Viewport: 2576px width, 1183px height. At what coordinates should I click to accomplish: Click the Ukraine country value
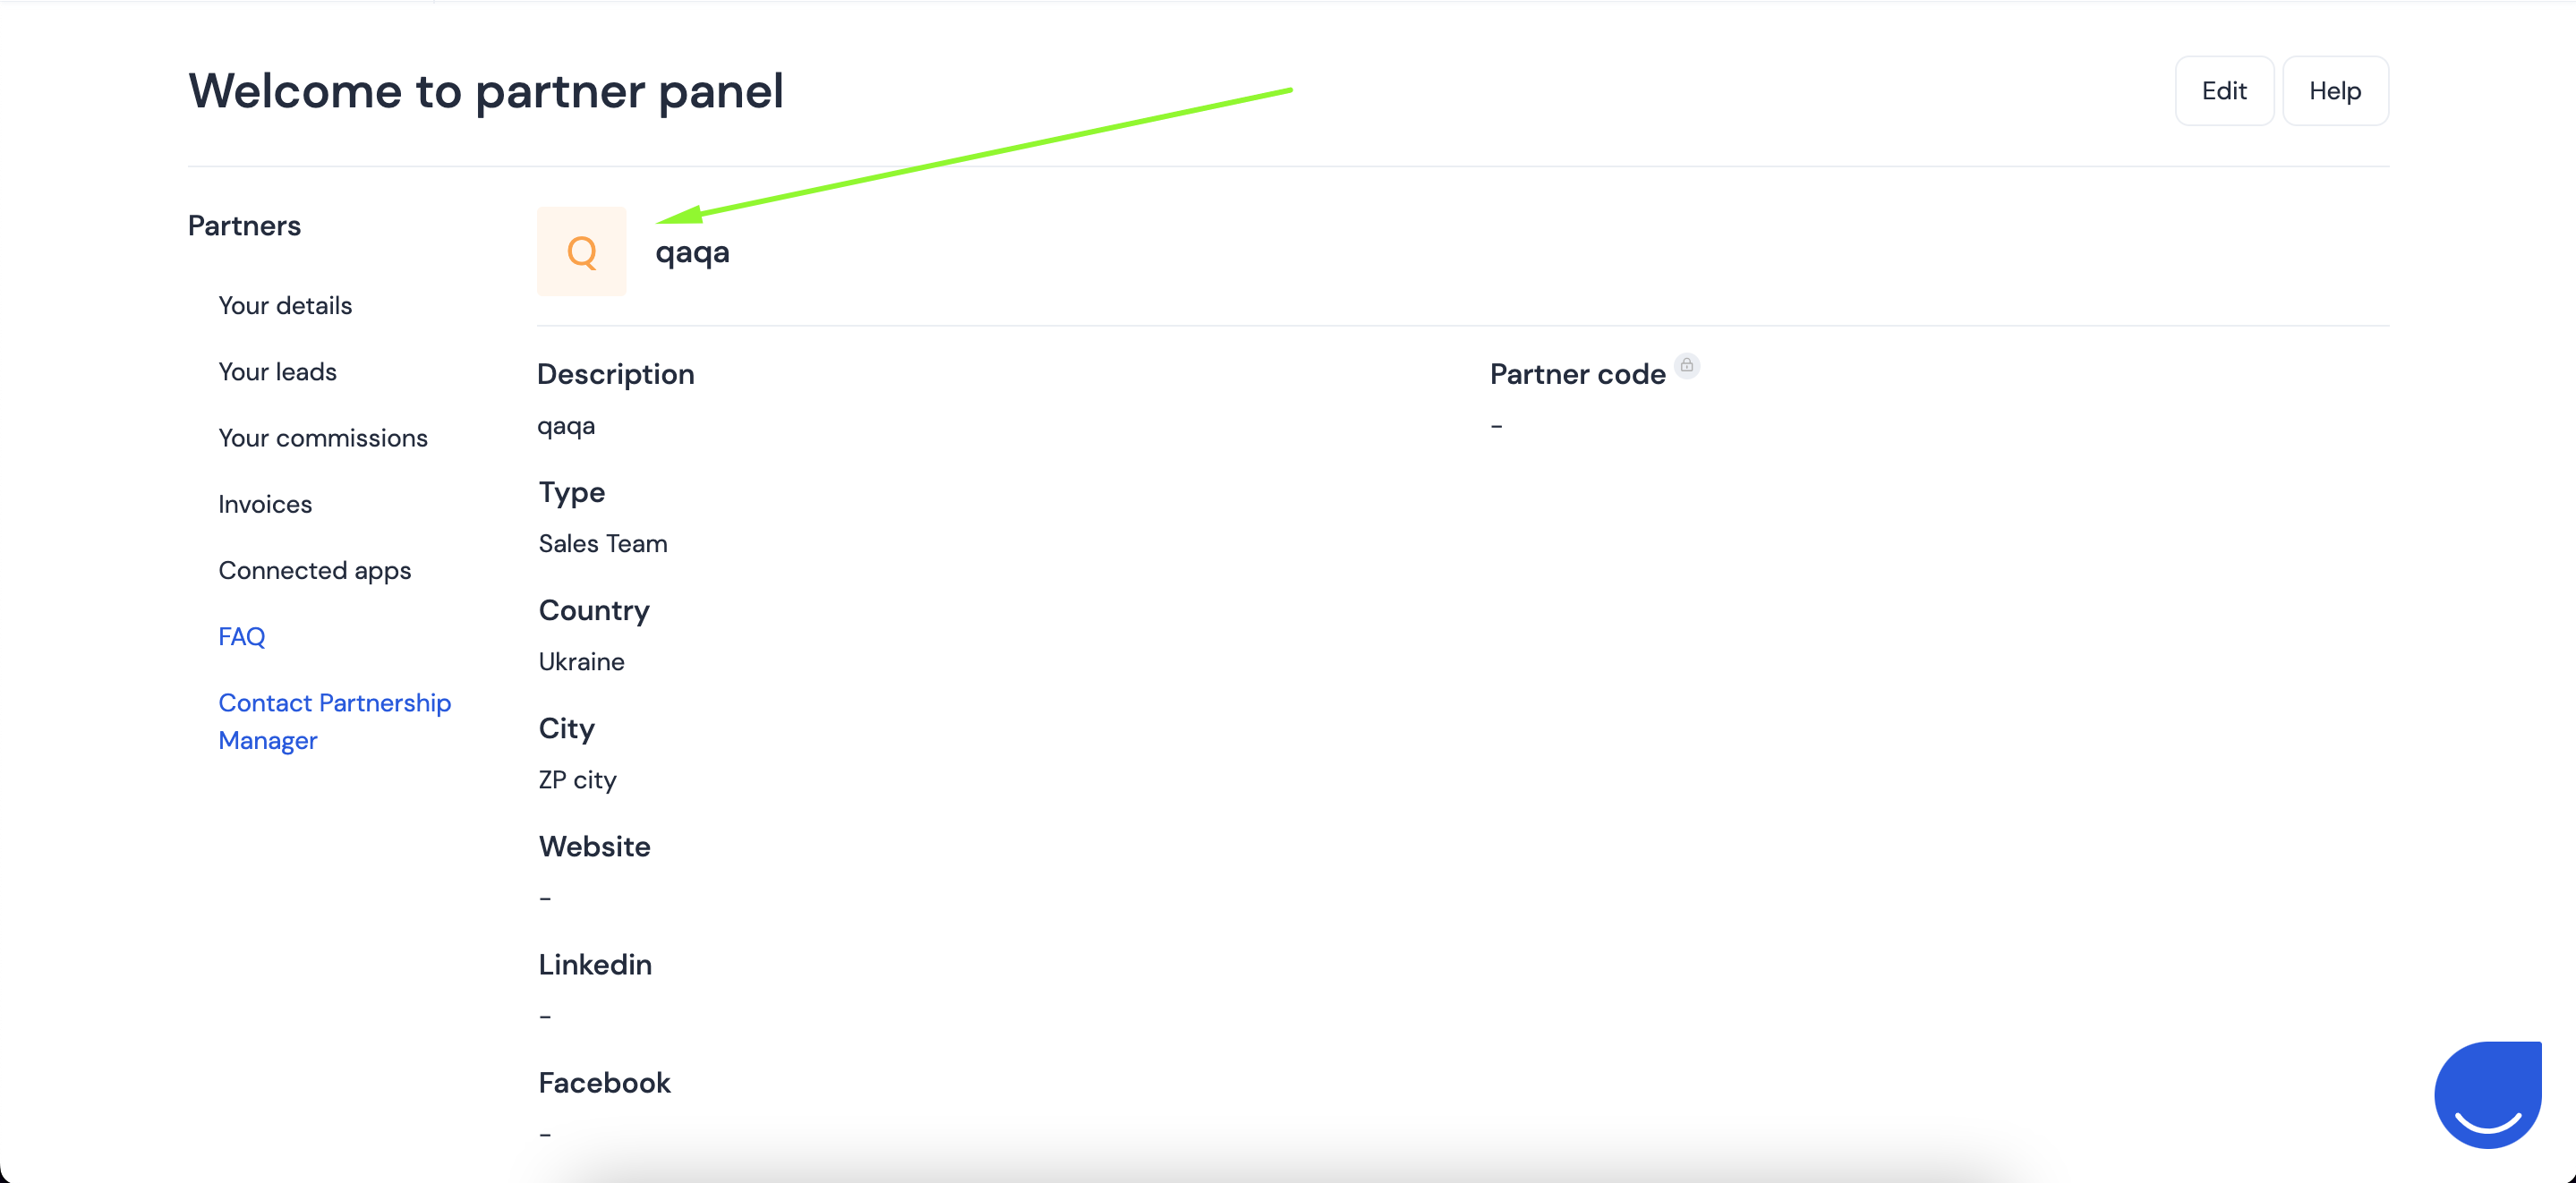pyautogui.click(x=581, y=661)
